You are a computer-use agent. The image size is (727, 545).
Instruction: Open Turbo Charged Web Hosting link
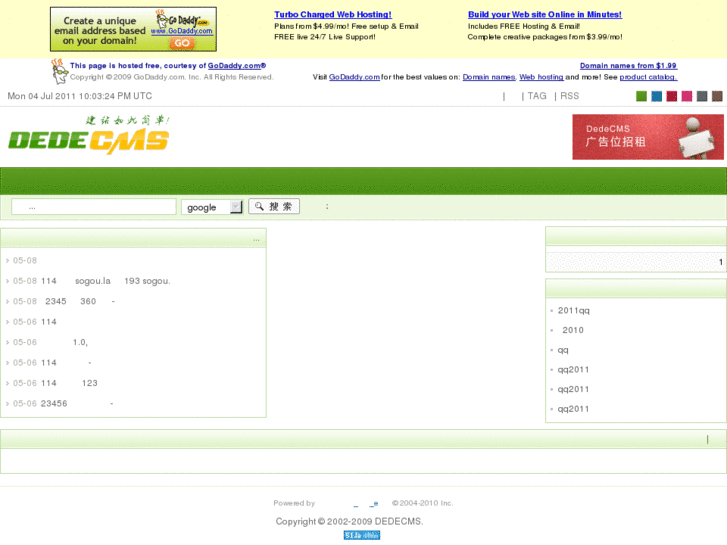pos(333,14)
